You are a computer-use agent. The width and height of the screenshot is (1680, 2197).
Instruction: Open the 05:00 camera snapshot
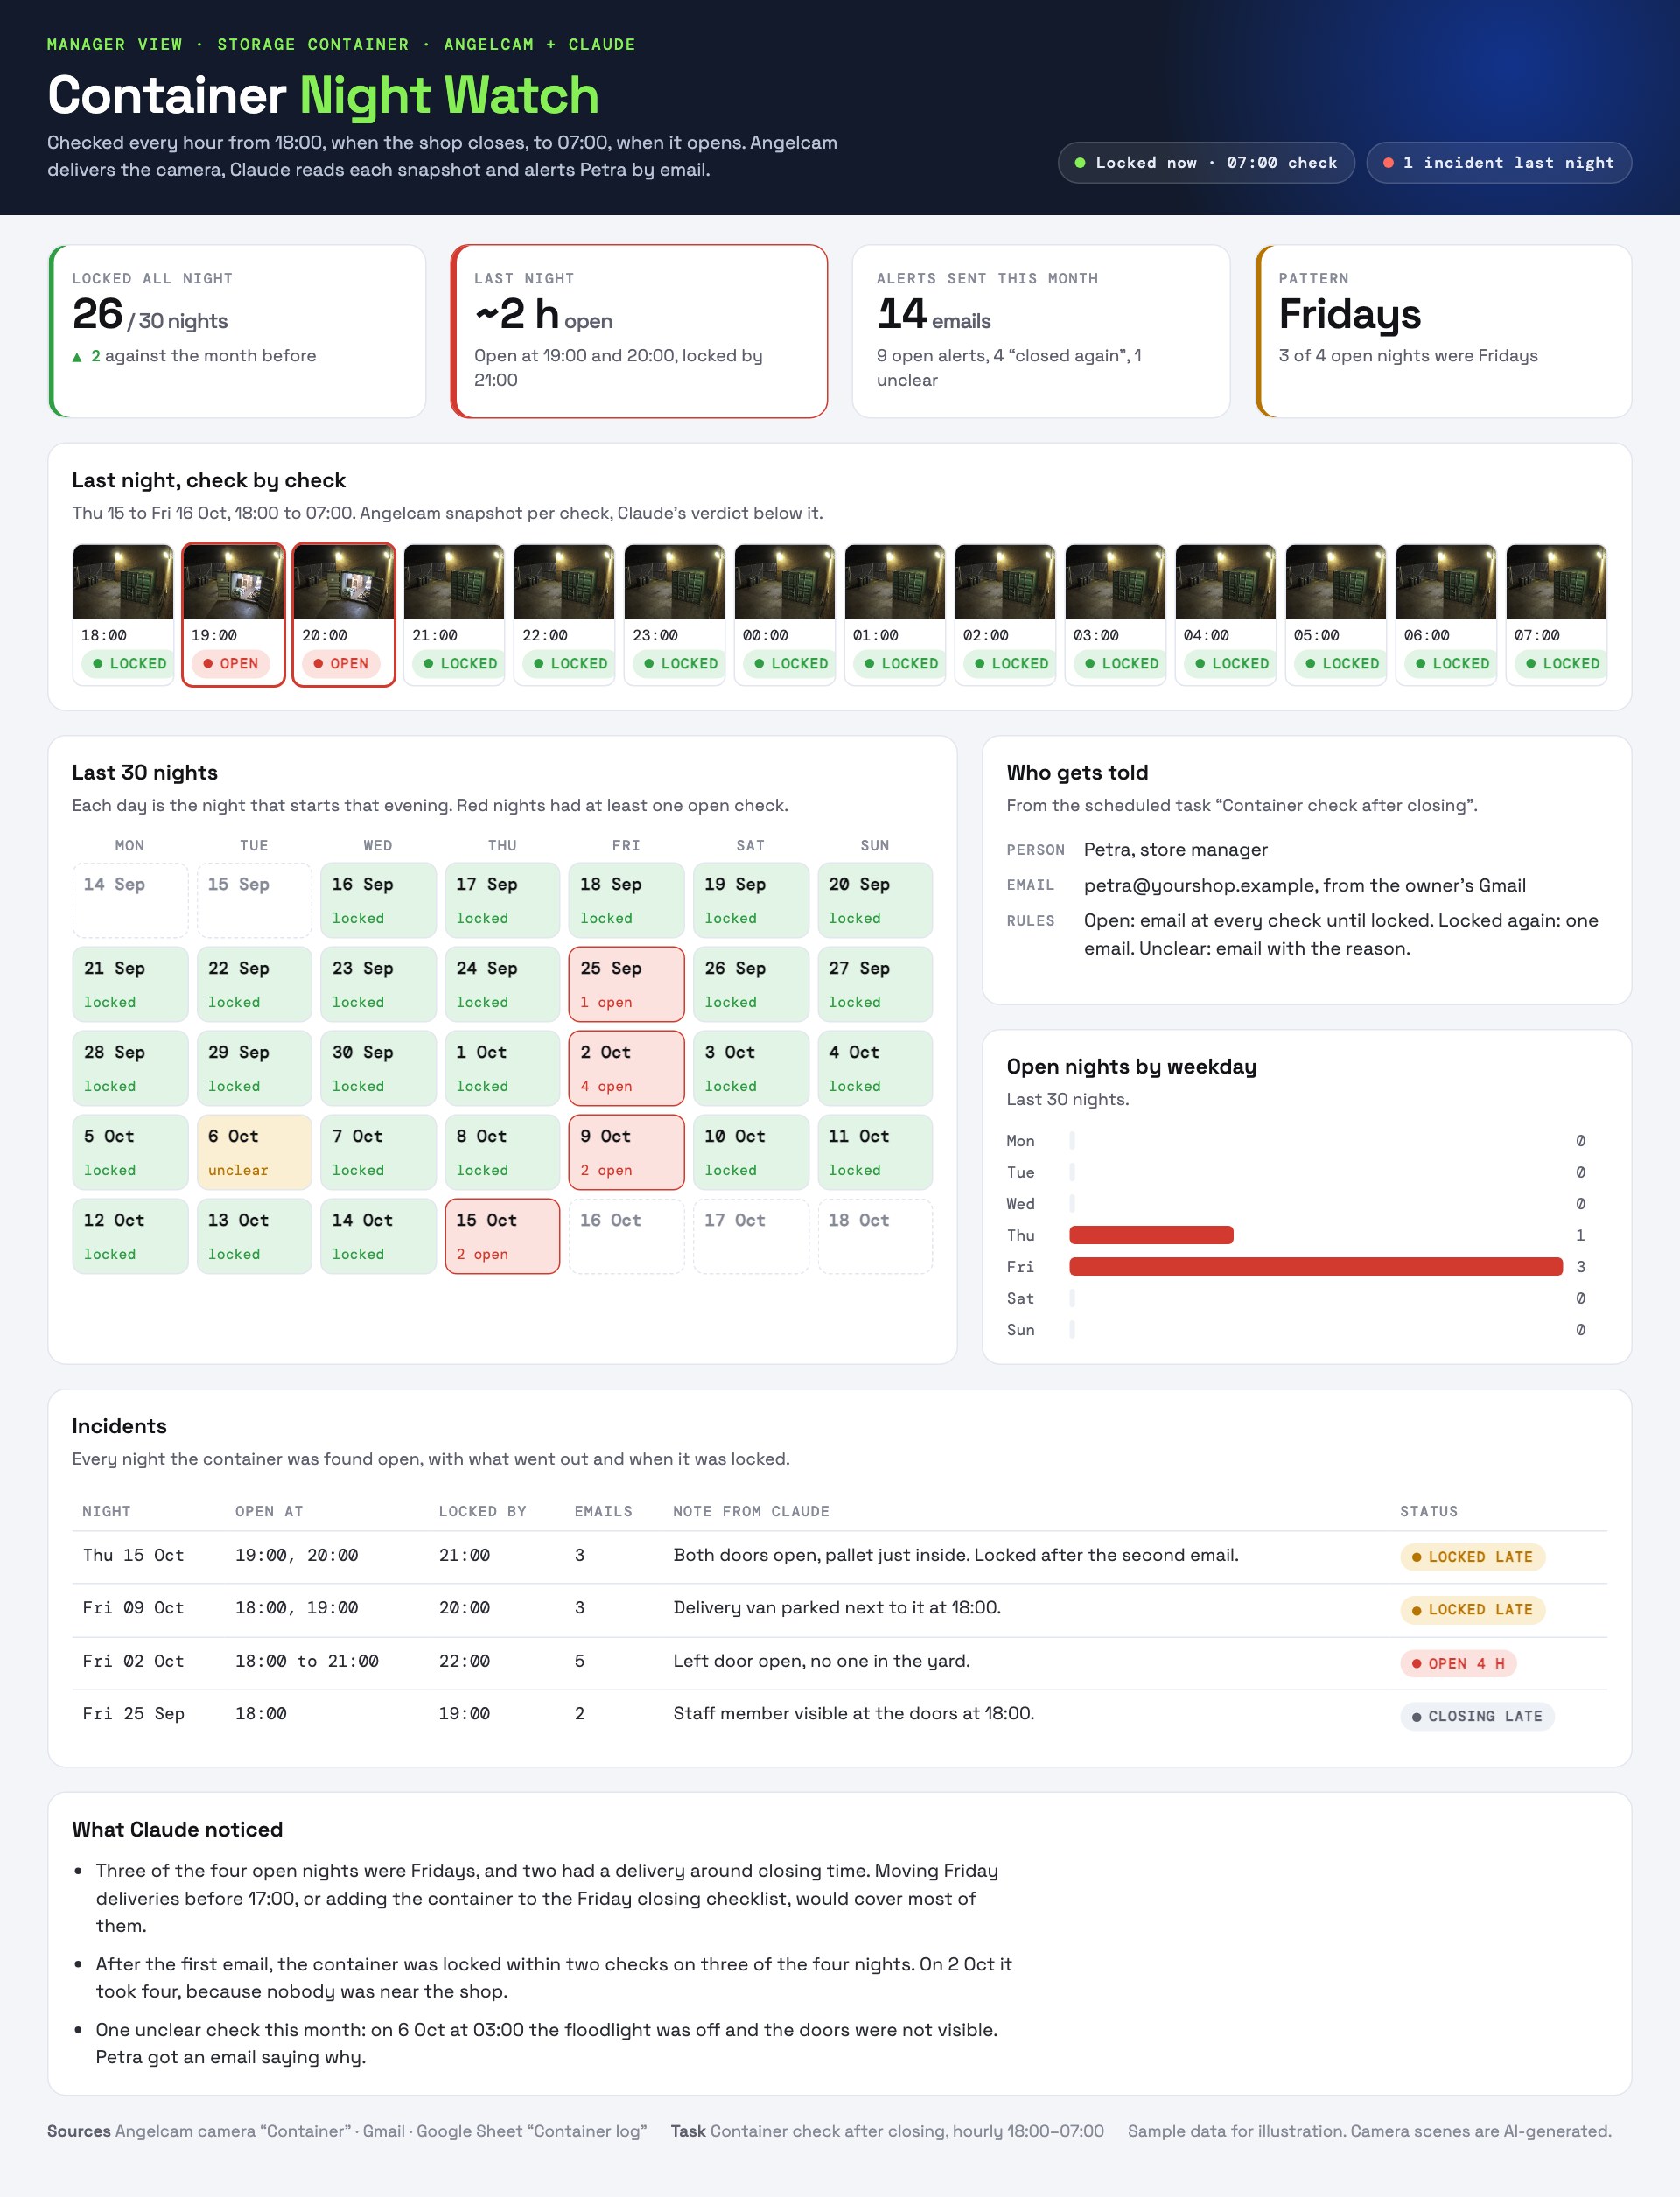(x=1336, y=582)
